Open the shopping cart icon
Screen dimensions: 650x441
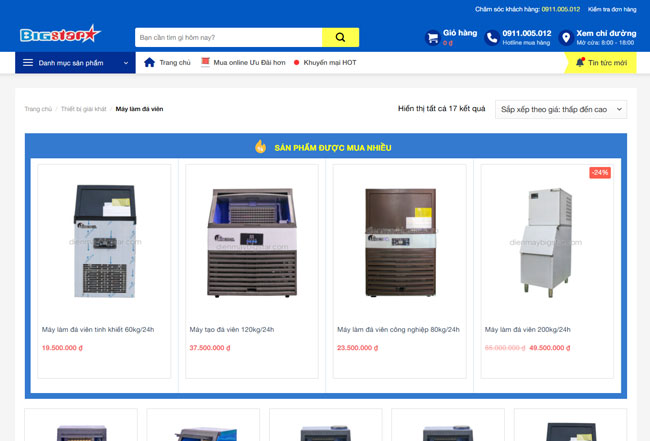432,38
